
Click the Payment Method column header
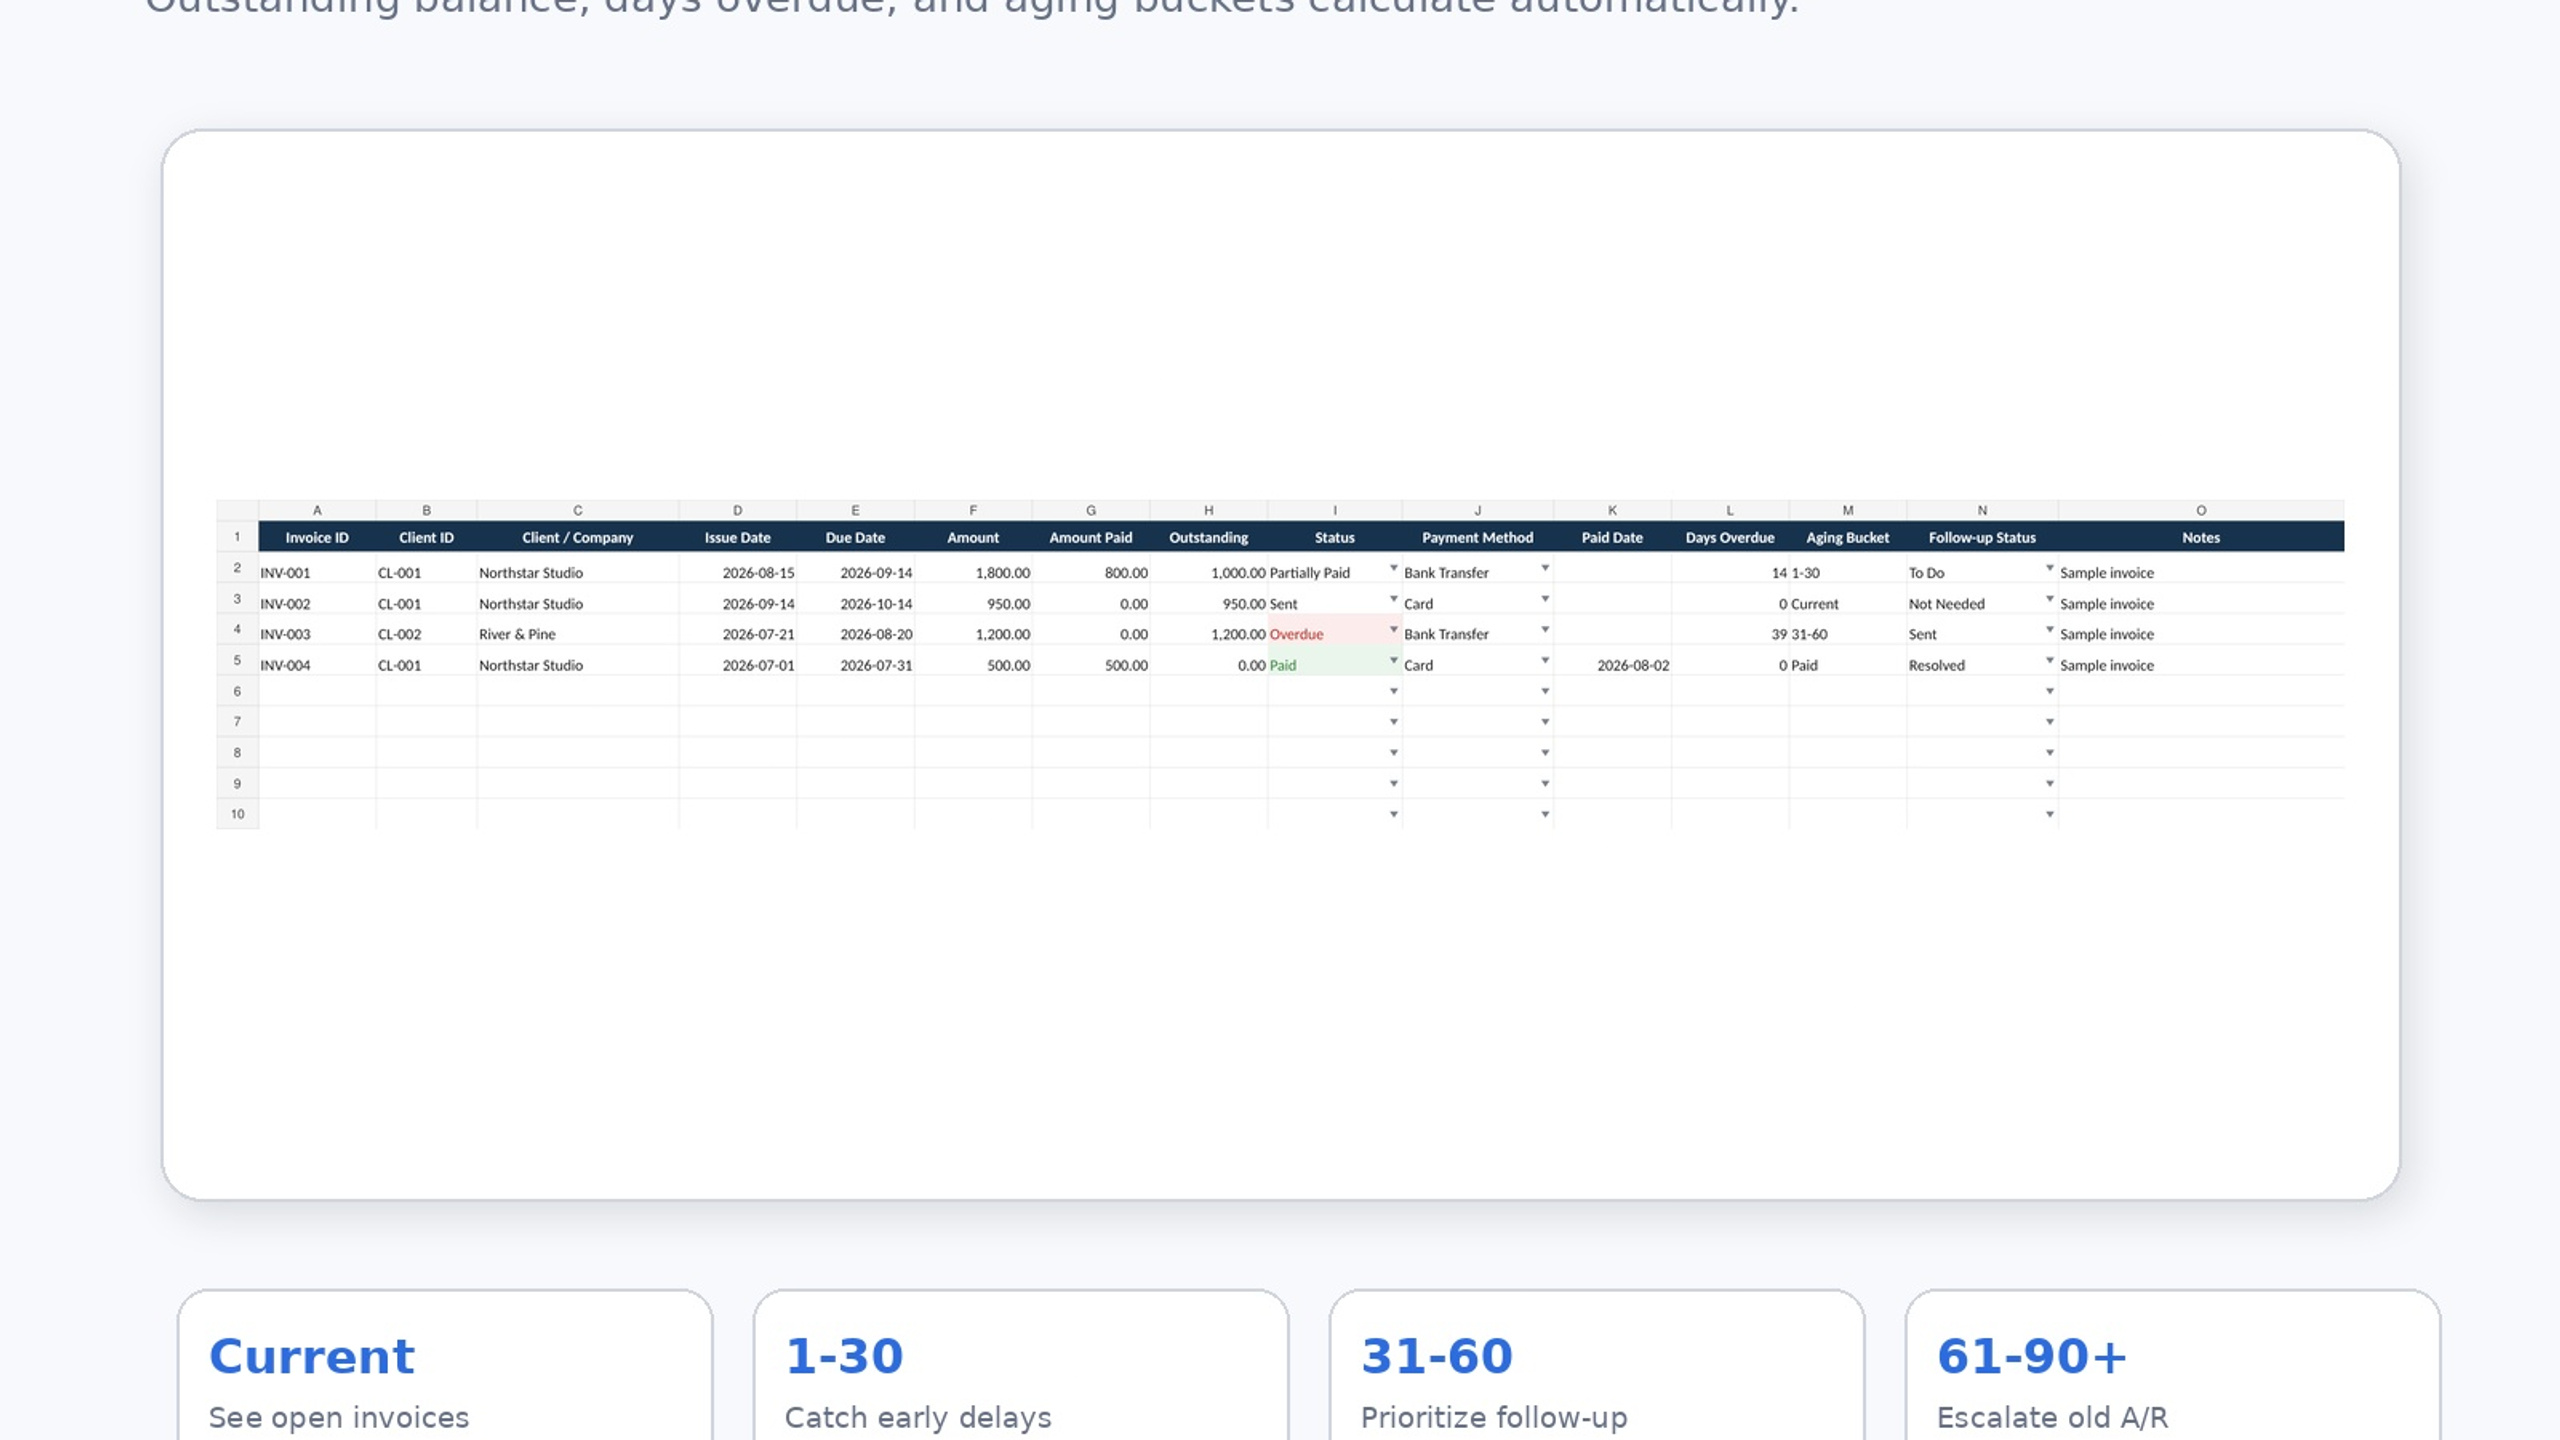1477,537
